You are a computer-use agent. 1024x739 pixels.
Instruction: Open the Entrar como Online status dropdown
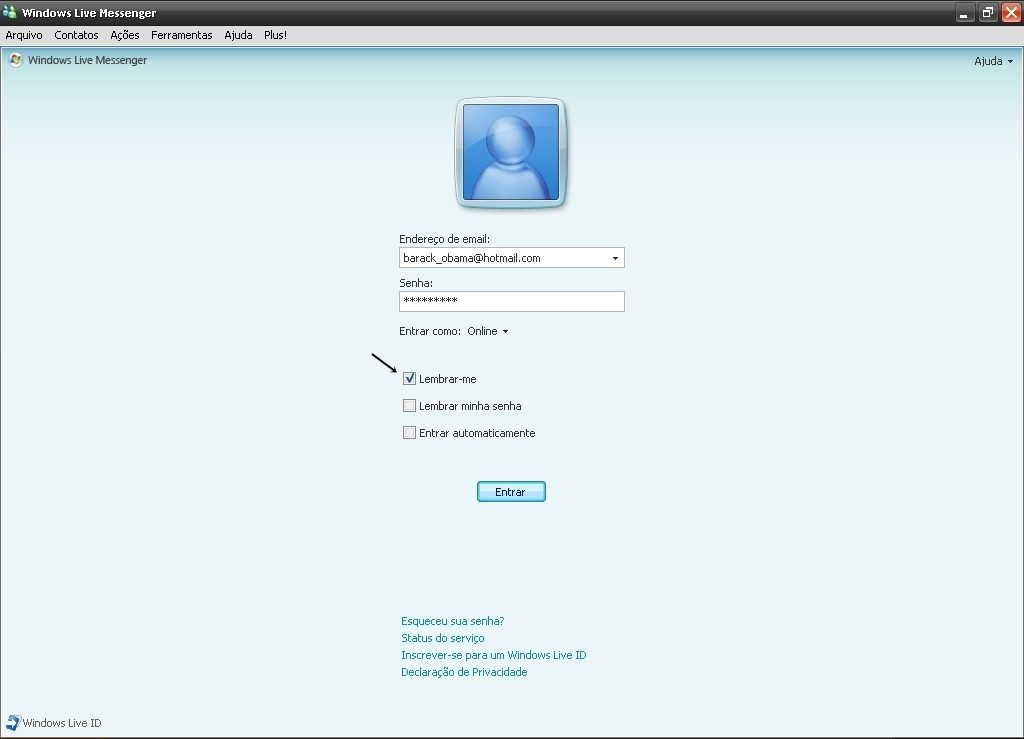[488, 331]
